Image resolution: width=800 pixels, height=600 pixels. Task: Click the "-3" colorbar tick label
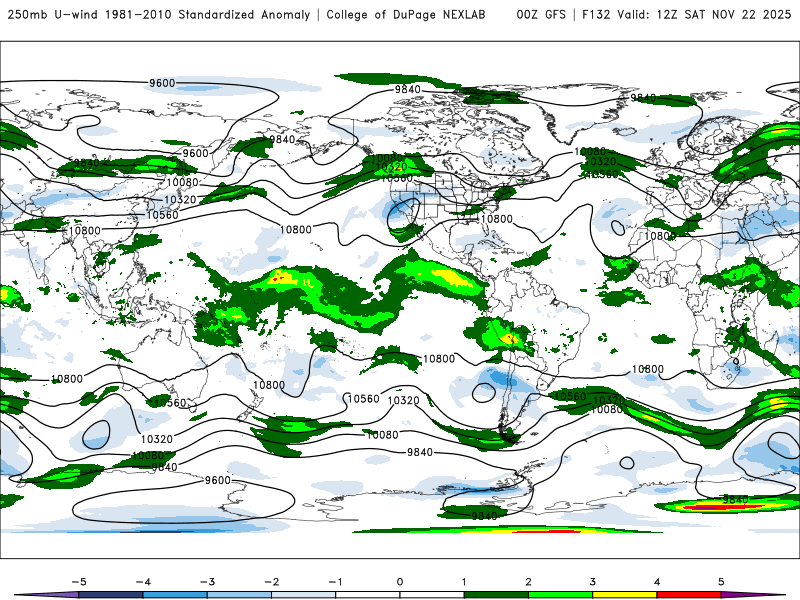207,582
